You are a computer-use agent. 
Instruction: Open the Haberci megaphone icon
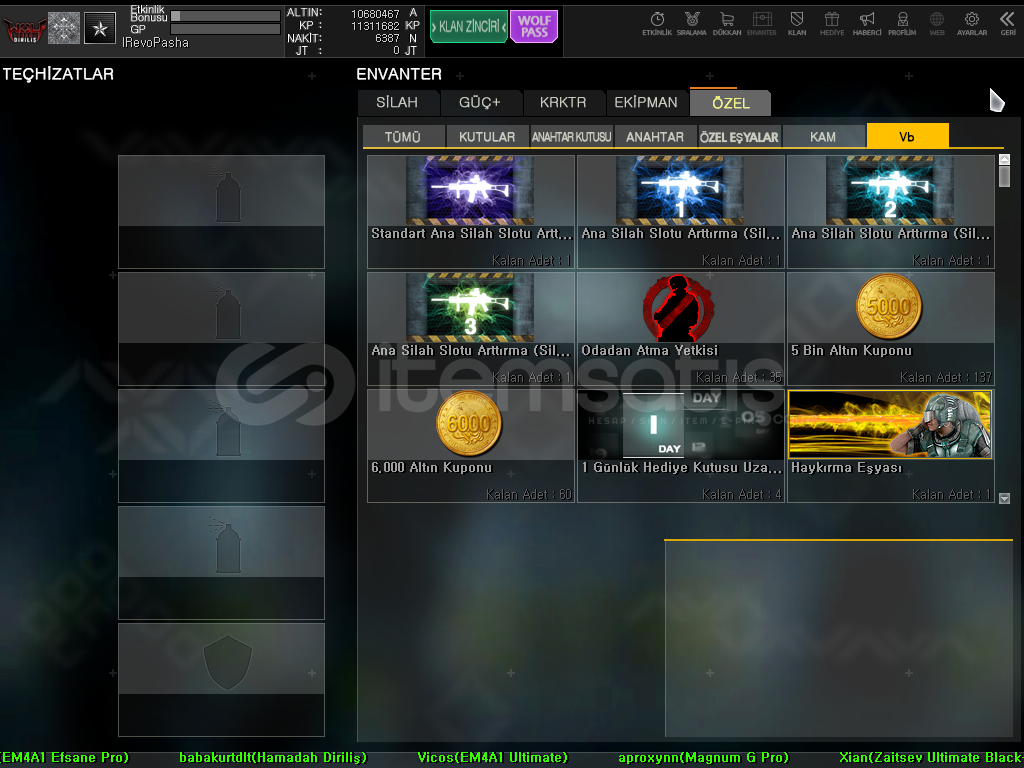pos(867,24)
